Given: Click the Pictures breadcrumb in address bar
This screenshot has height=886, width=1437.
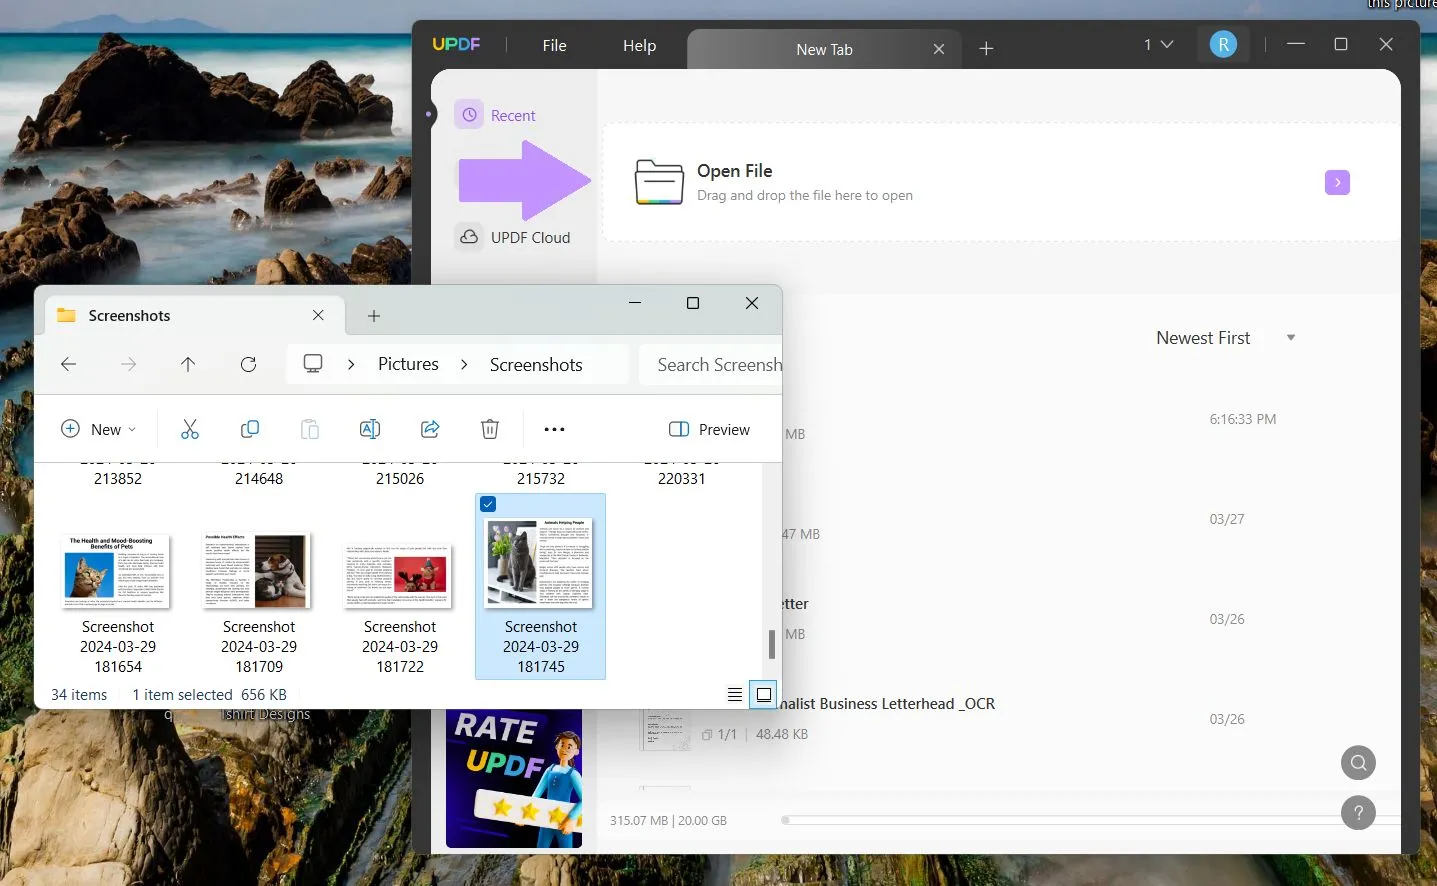Looking at the screenshot, I should 408,364.
